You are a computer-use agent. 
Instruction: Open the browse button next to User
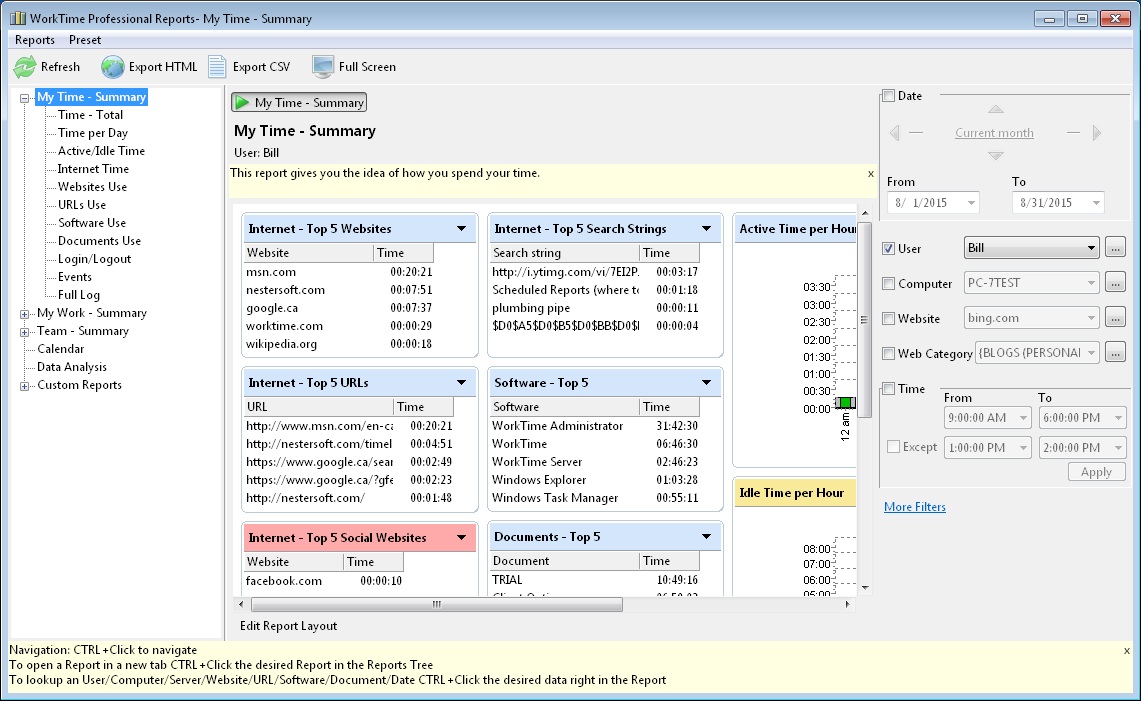(x=1115, y=247)
